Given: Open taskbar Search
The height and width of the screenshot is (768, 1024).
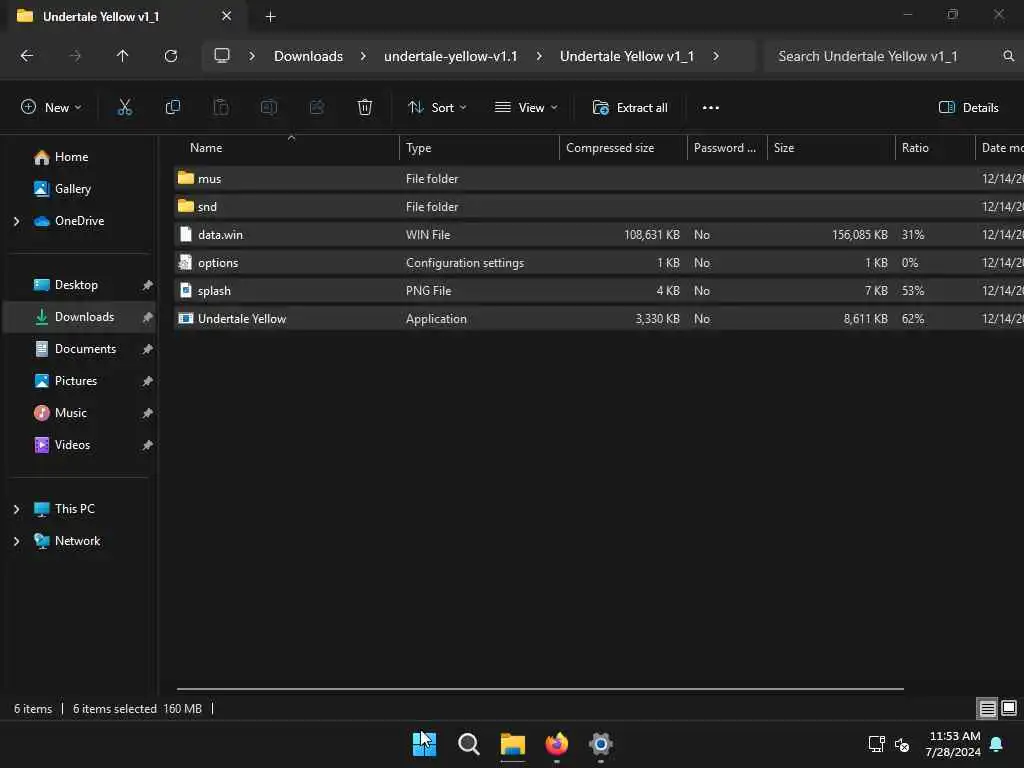Looking at the screenshot, I should pos(469,744).
